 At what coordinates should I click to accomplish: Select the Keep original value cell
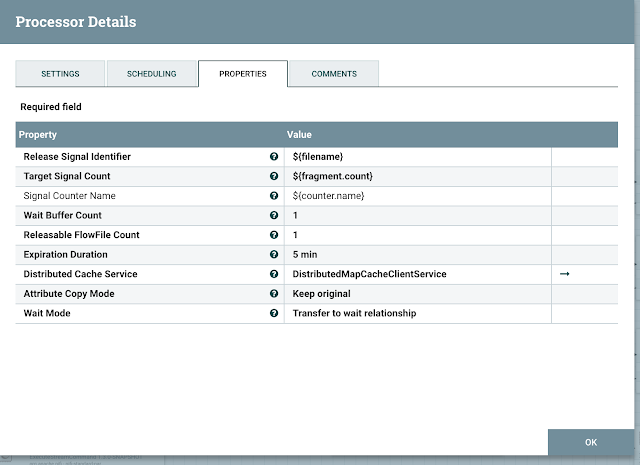pos(418,294)
